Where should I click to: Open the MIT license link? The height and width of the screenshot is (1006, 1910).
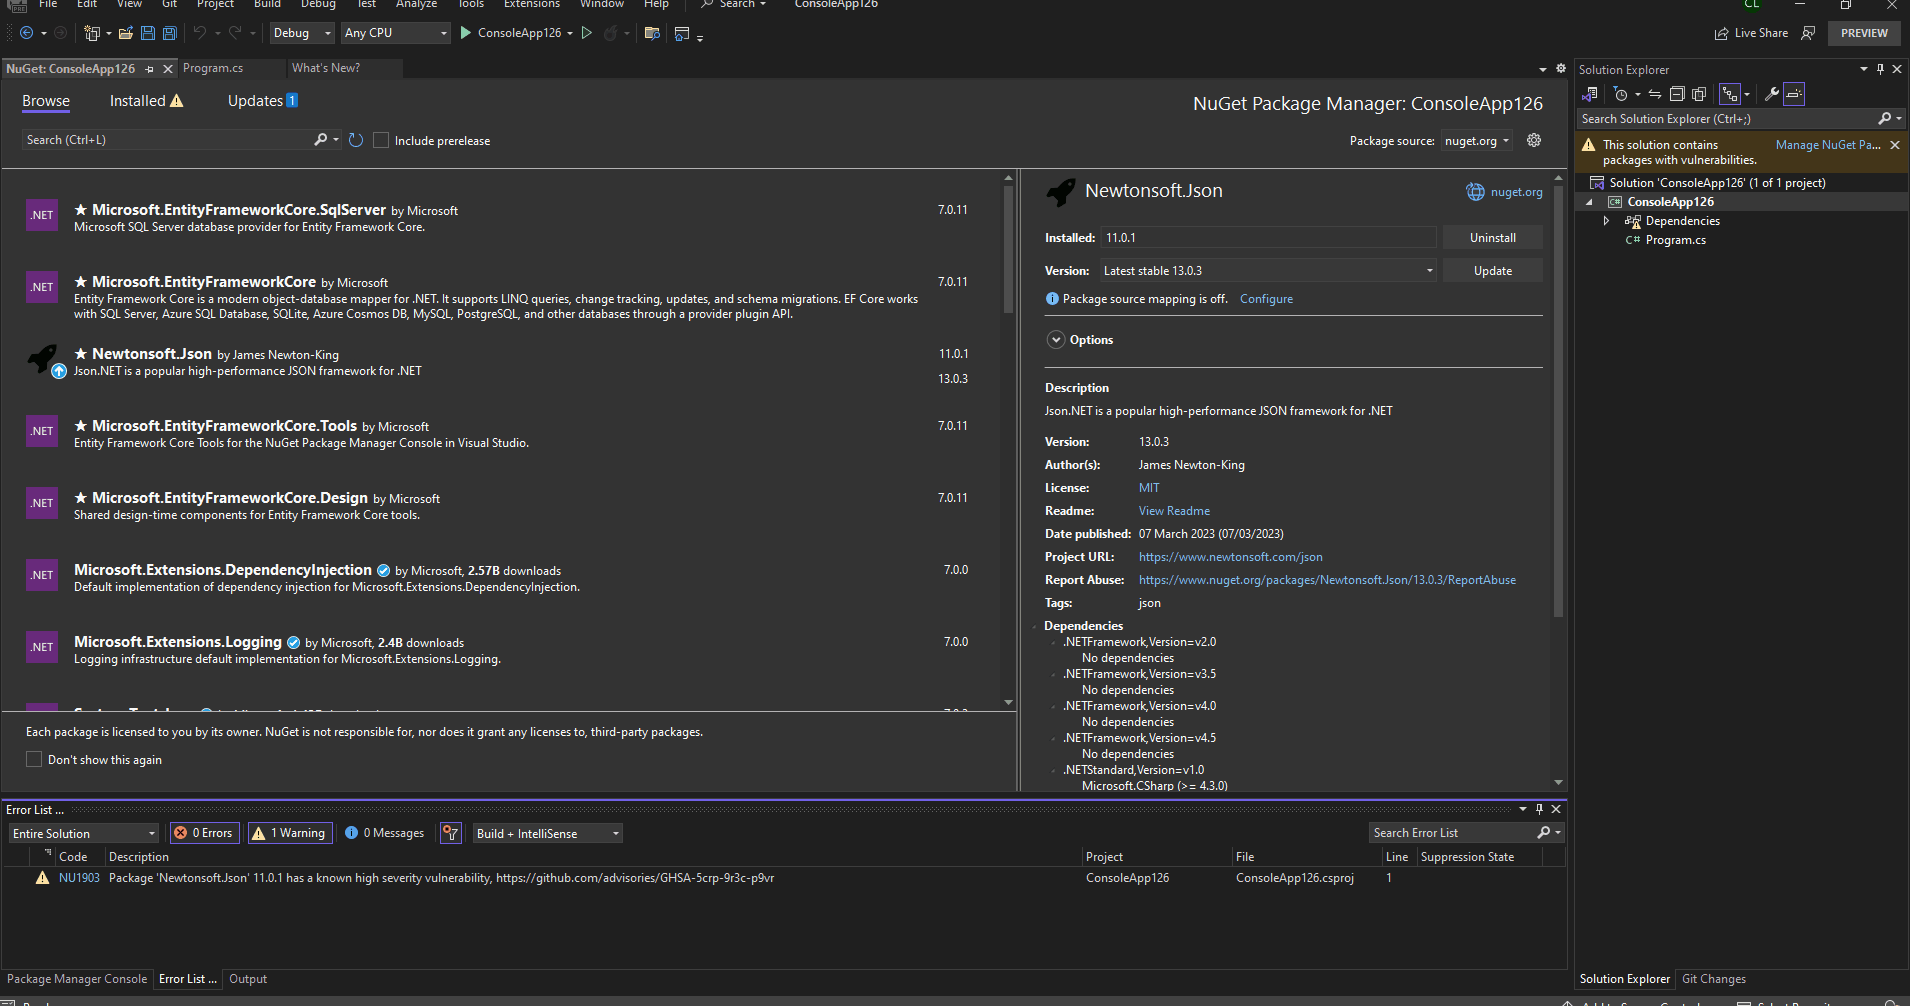pos(1149,488)
